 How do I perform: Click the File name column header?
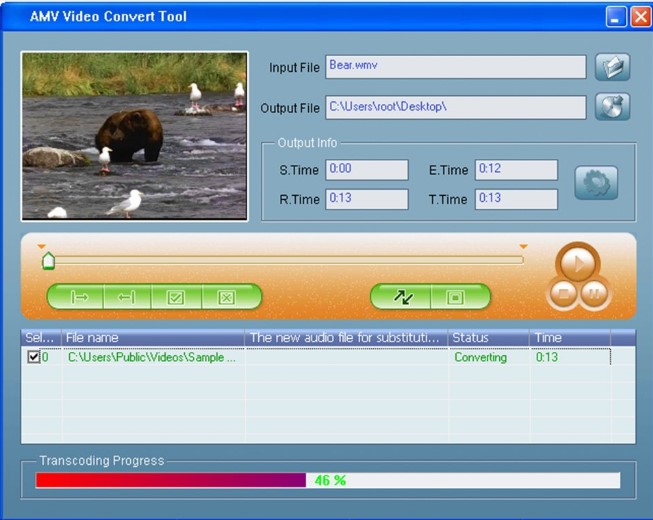[153, 338]
